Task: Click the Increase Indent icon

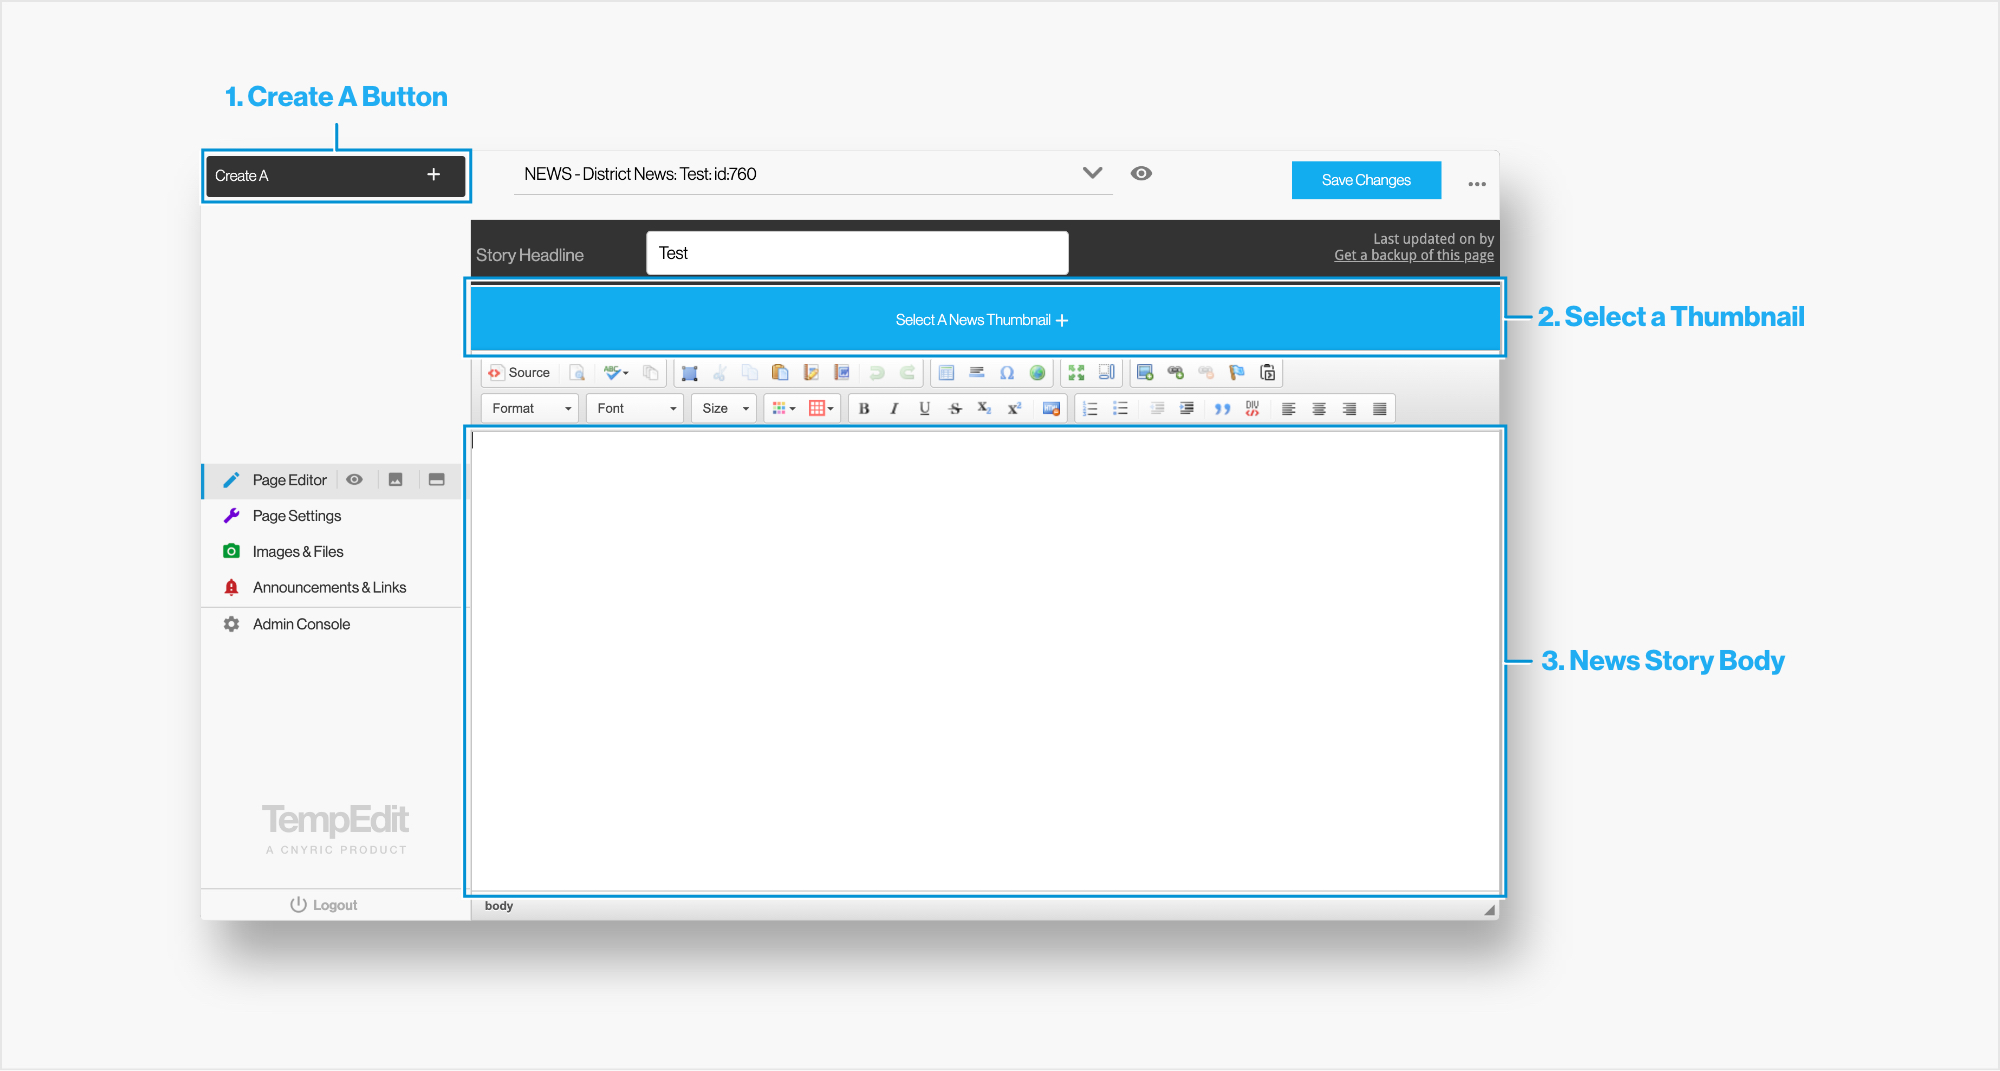Action: pos(1187,409)
